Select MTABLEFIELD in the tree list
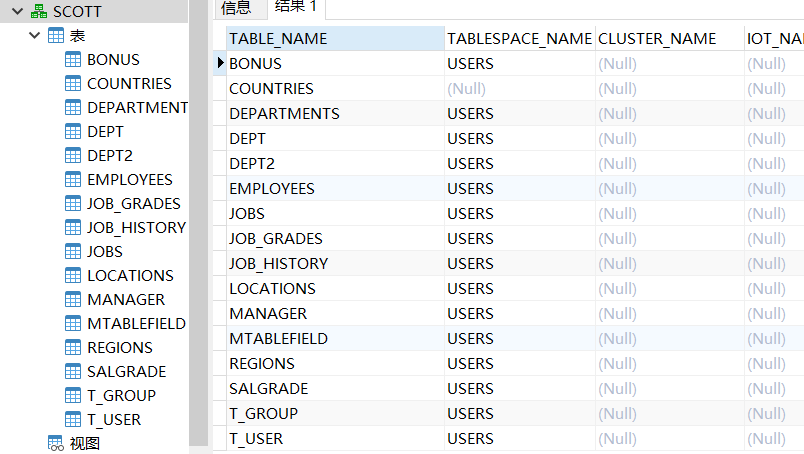The height and width of the screenshot is (454, 804). click(136, 323)
